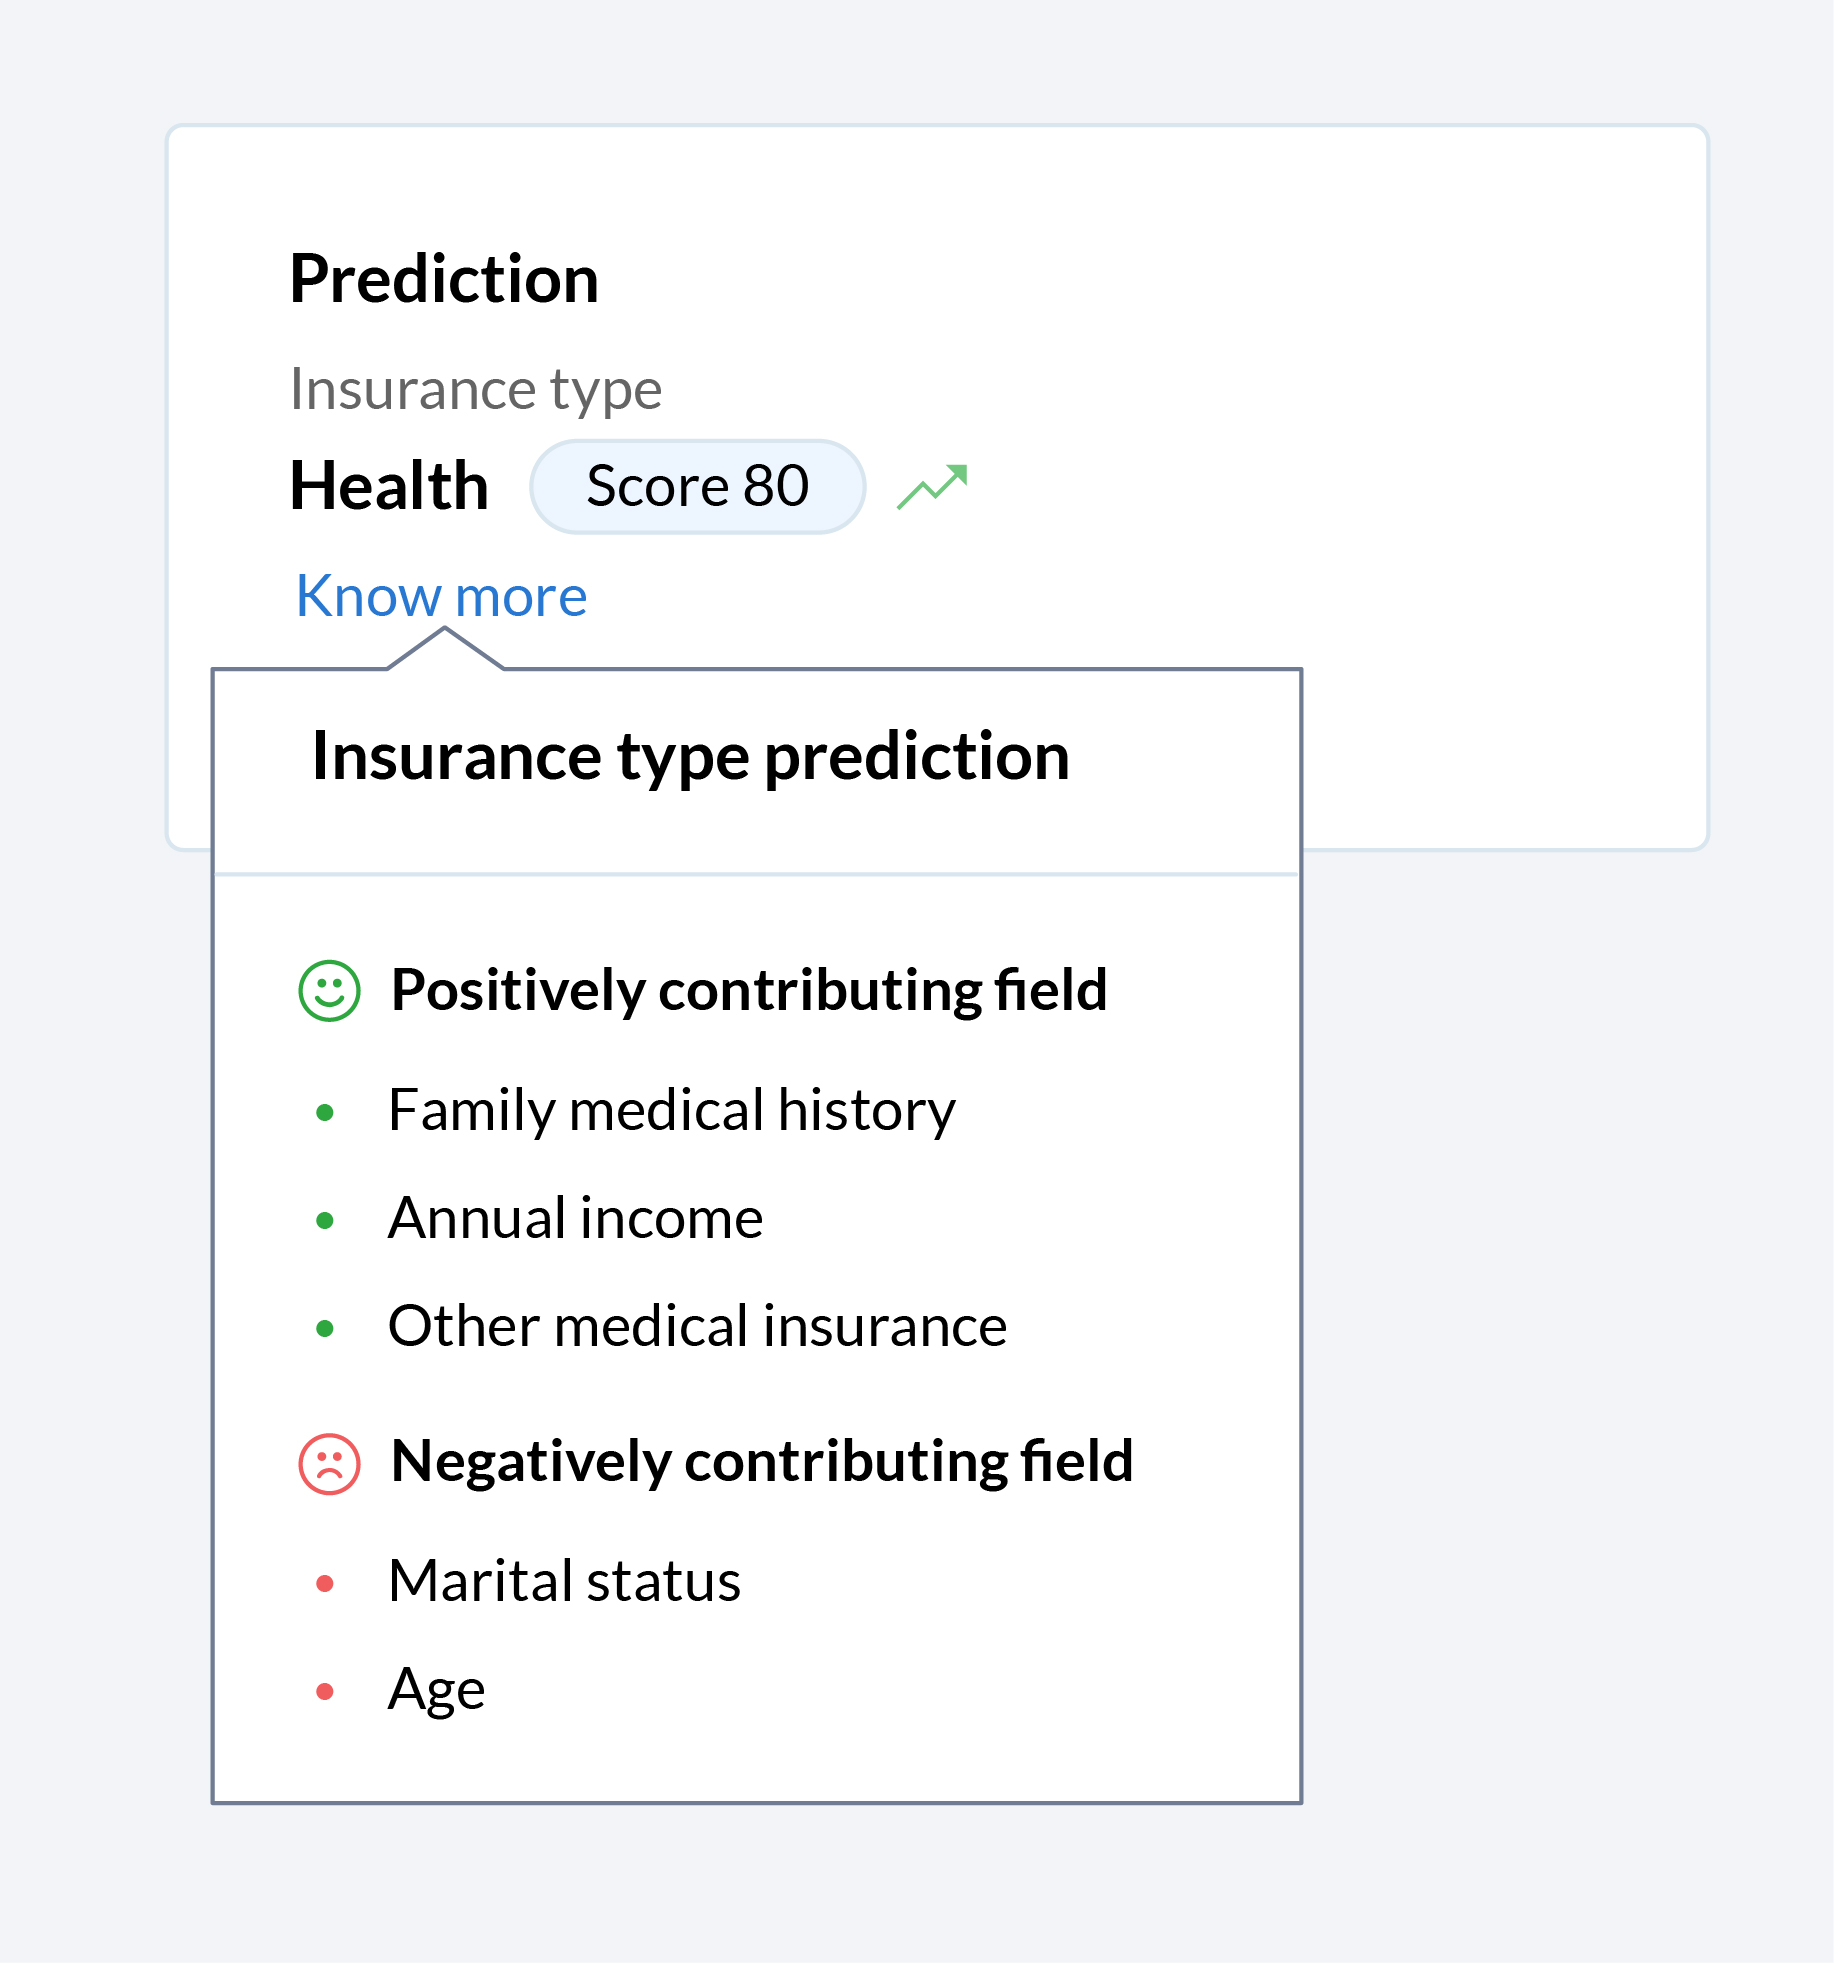Open the Know more link

pos(441,597)
